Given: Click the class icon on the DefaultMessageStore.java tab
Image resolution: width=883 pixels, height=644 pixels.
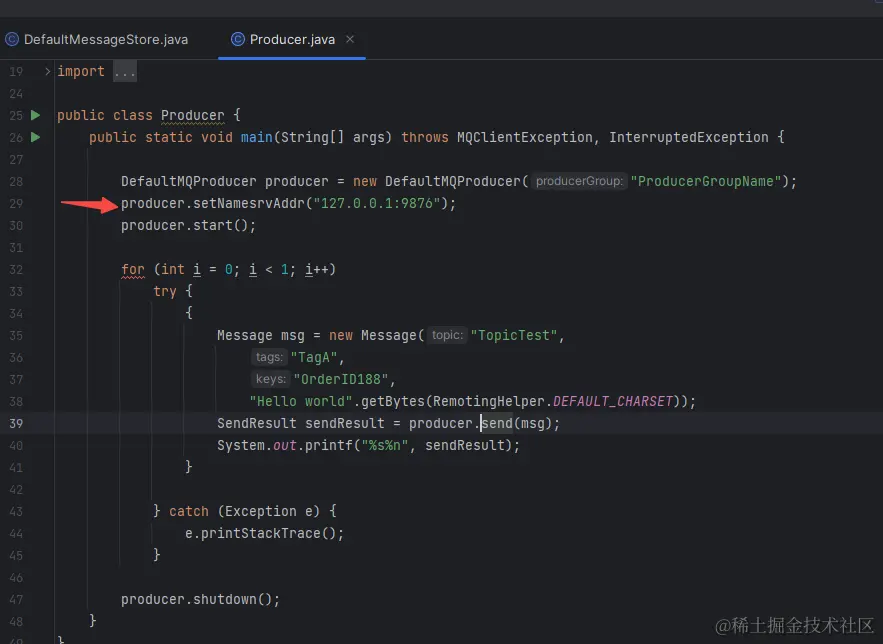Looking at the screenshot, I should pos(12,39).
